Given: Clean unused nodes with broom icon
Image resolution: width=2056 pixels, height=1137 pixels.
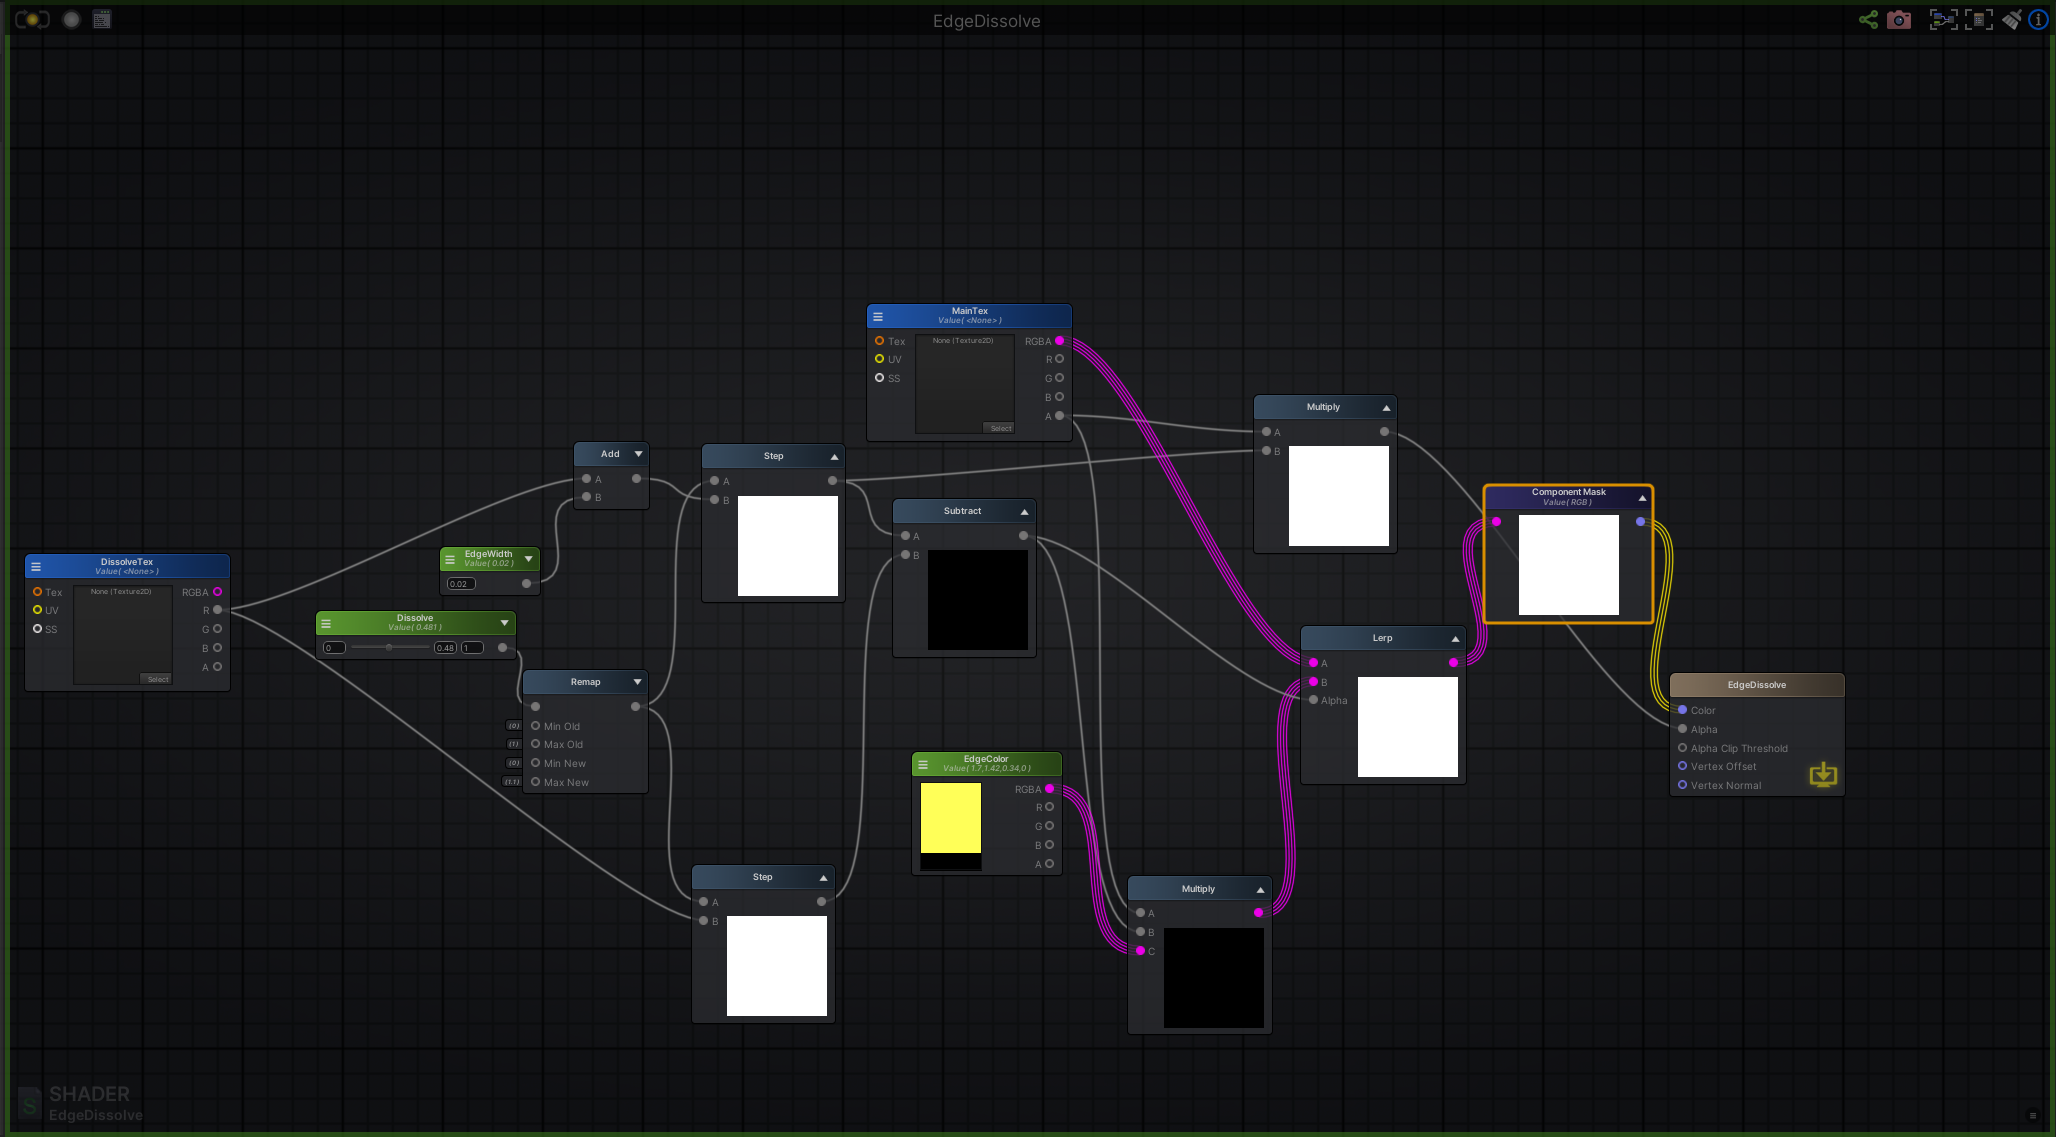Looking at the screenshot, I should [2011, 19].
